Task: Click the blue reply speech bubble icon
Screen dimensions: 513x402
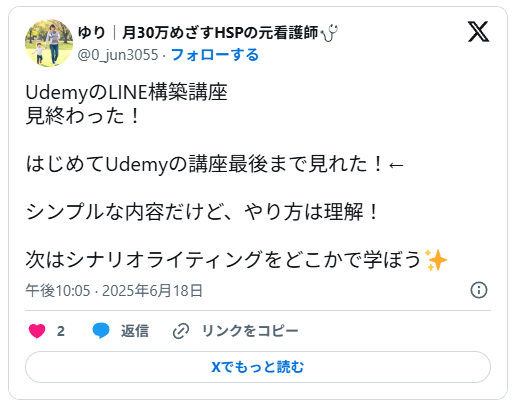Action: click(x=101, y=331)
